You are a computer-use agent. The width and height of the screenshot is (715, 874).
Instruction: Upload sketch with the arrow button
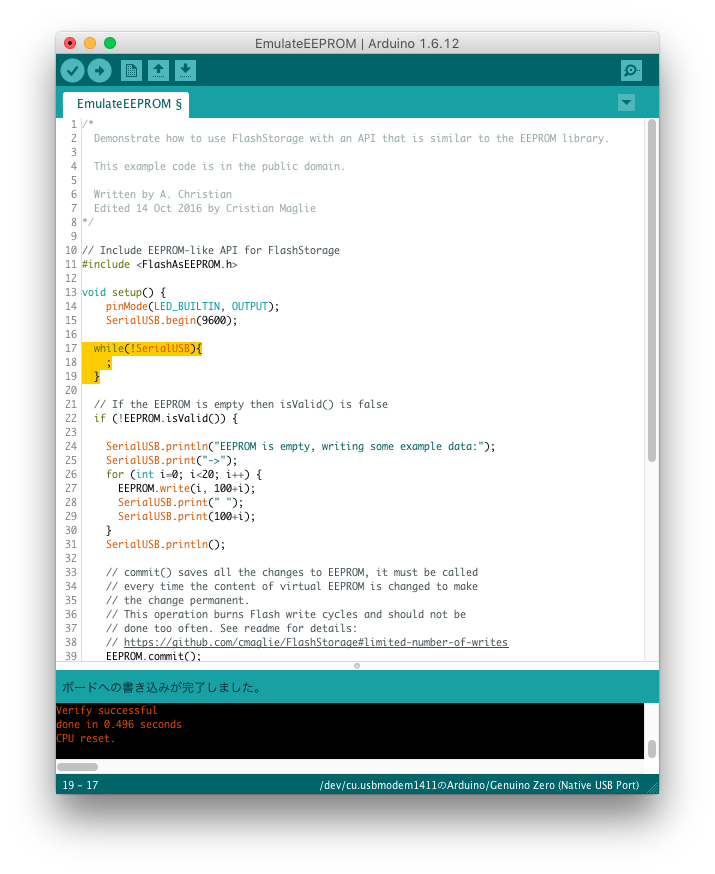pyautogui.click(x=99, y=71)
